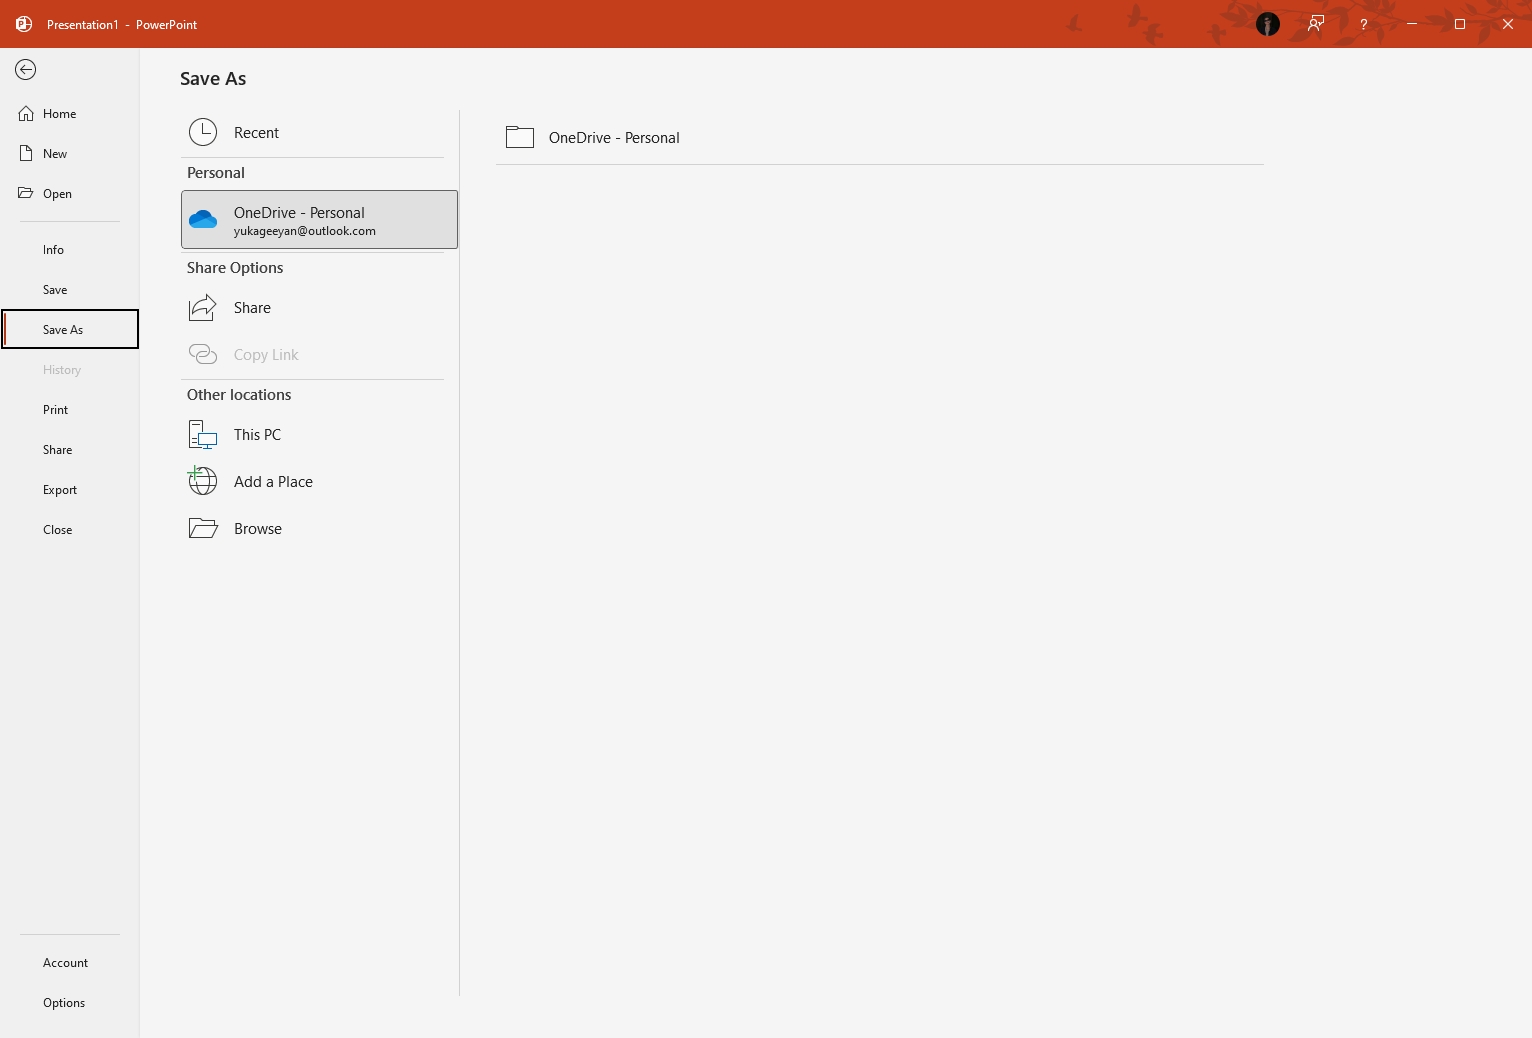The height and width of the screenshot is (1038, 1532).
Task: Choose This PC location
Action: pyautogui.click(x=319, y=434)
